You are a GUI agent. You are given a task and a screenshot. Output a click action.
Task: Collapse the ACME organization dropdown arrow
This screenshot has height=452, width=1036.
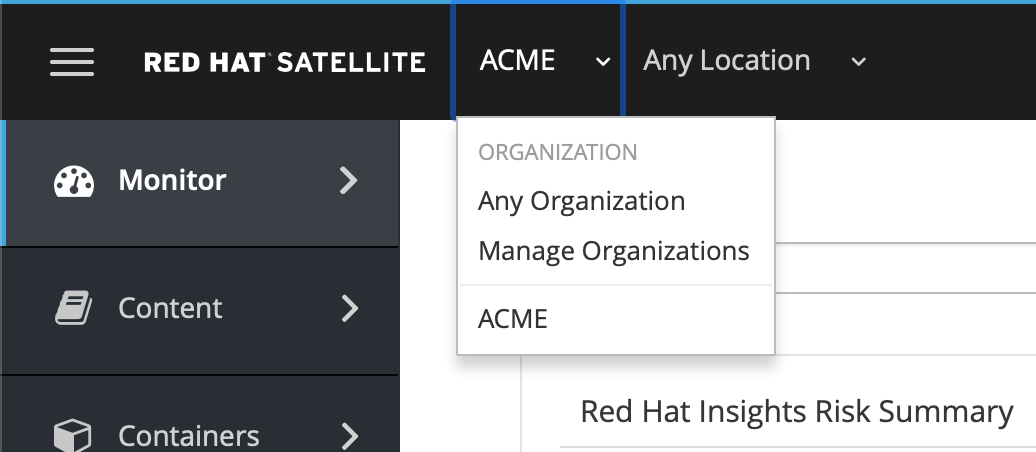tap(603, 62)
